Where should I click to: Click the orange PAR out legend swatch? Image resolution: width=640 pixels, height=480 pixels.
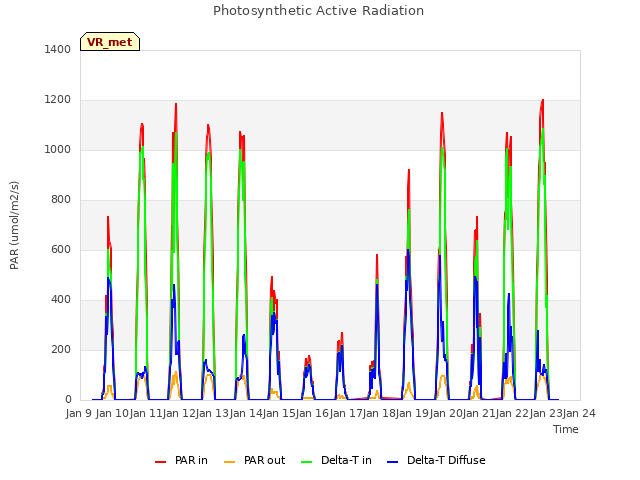click(230, 462)
